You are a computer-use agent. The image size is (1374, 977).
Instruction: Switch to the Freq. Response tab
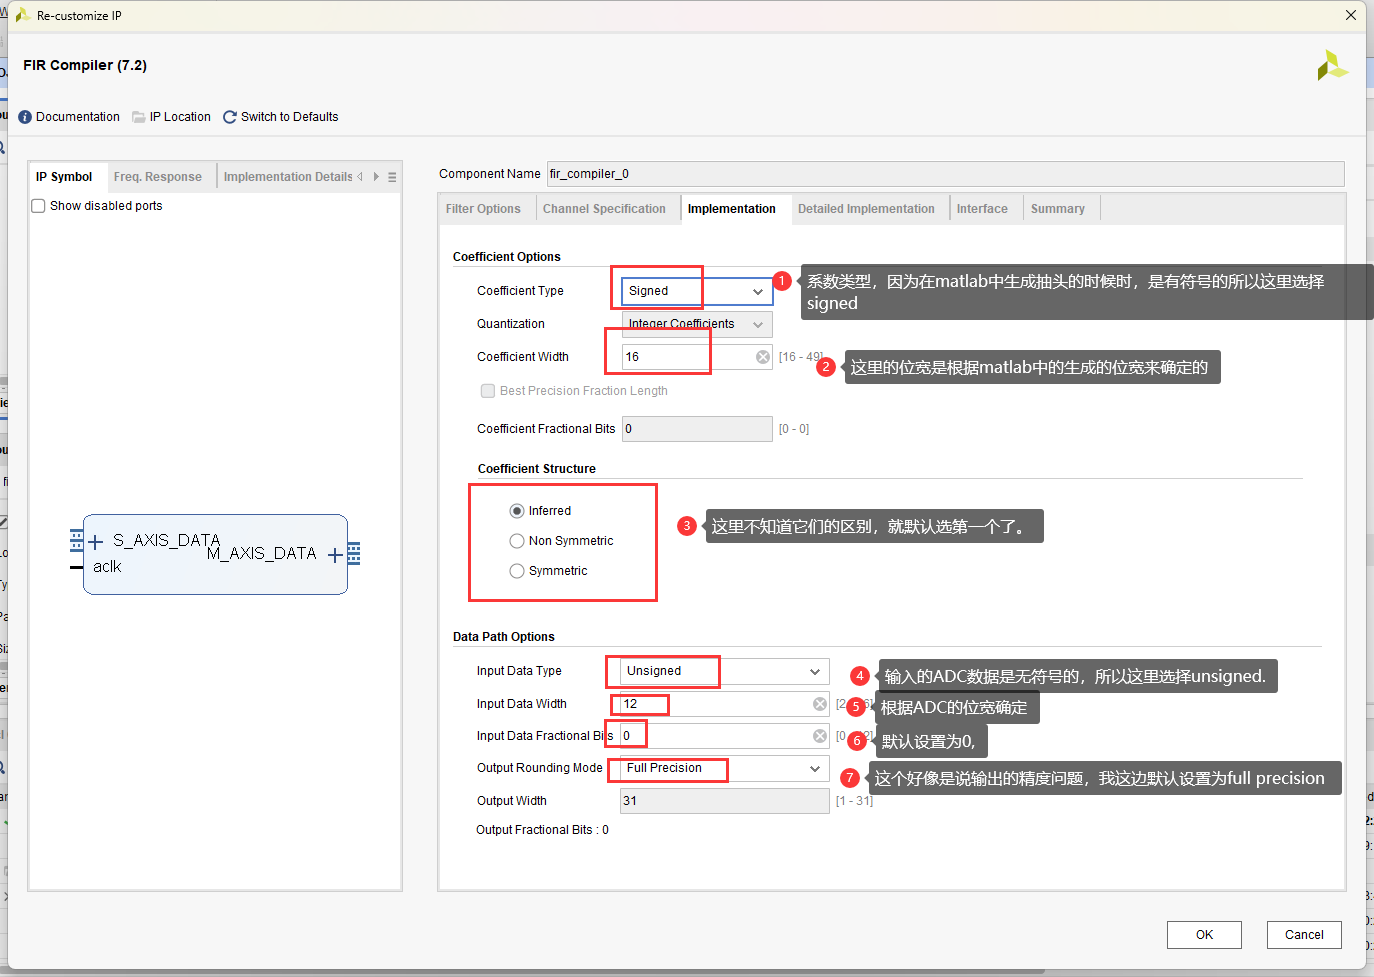158,177
